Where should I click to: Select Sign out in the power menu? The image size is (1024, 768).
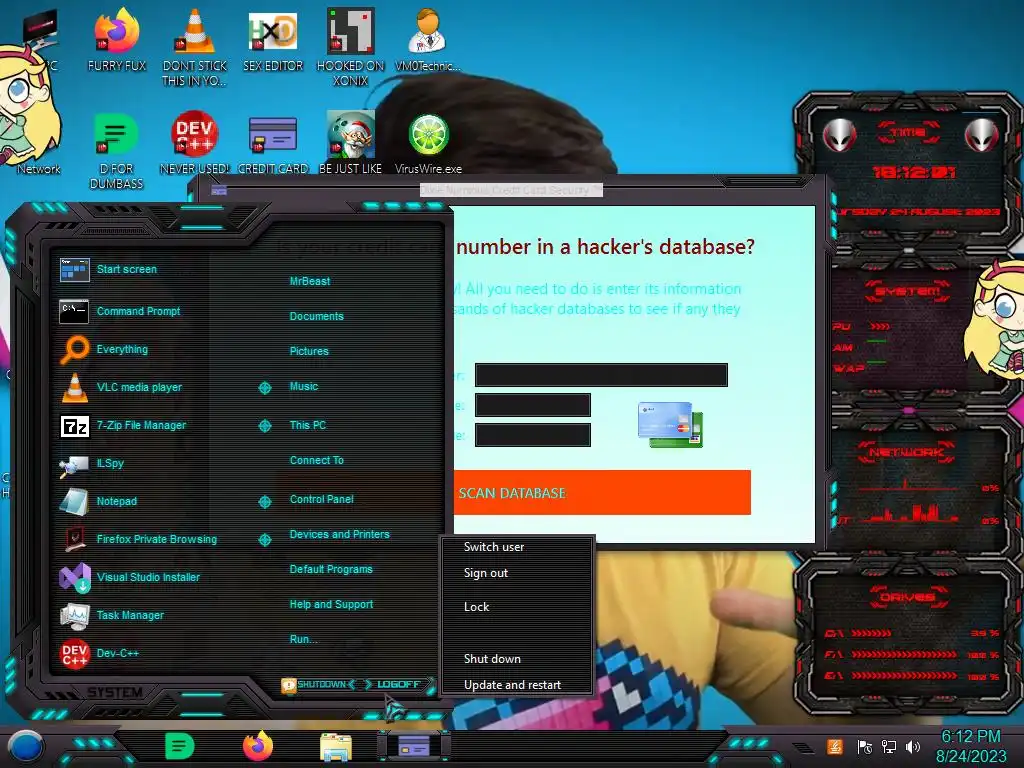(x=485, y=573)
